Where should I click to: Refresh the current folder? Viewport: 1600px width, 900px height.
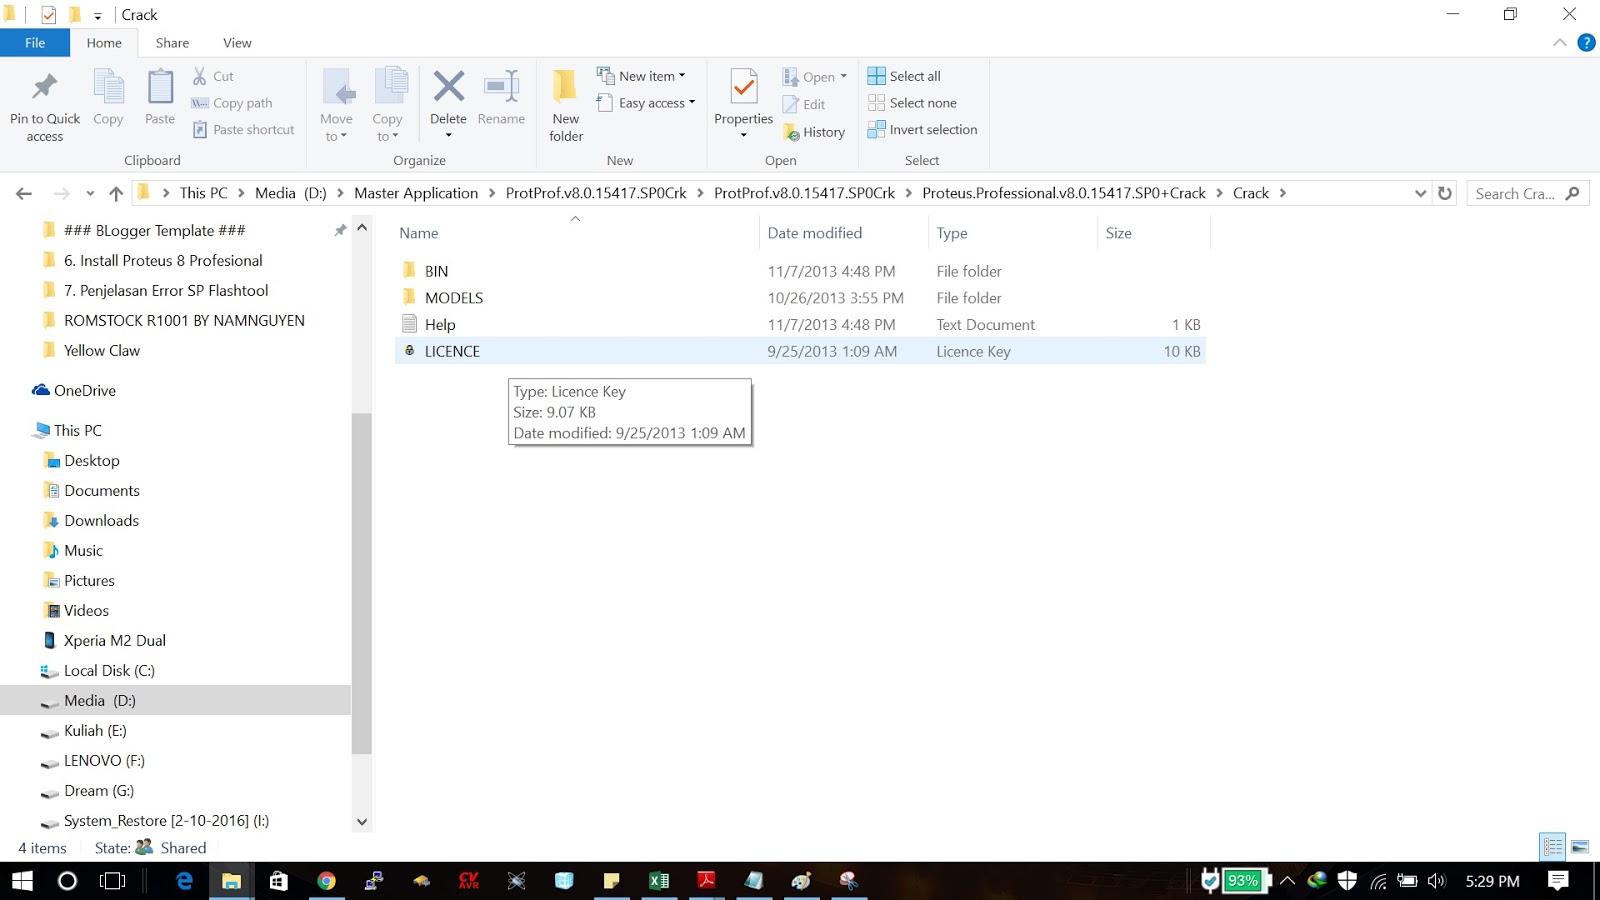click(1445, 193)
